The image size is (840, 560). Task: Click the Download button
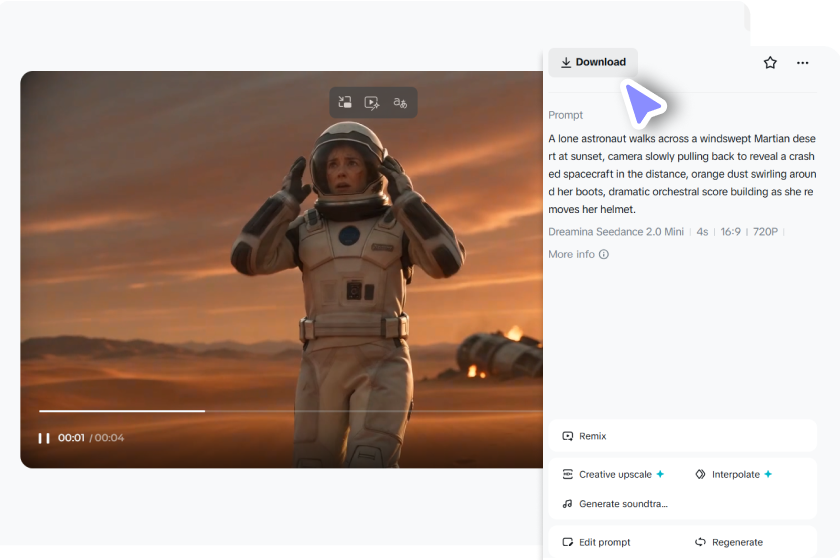tap(593, 62)
